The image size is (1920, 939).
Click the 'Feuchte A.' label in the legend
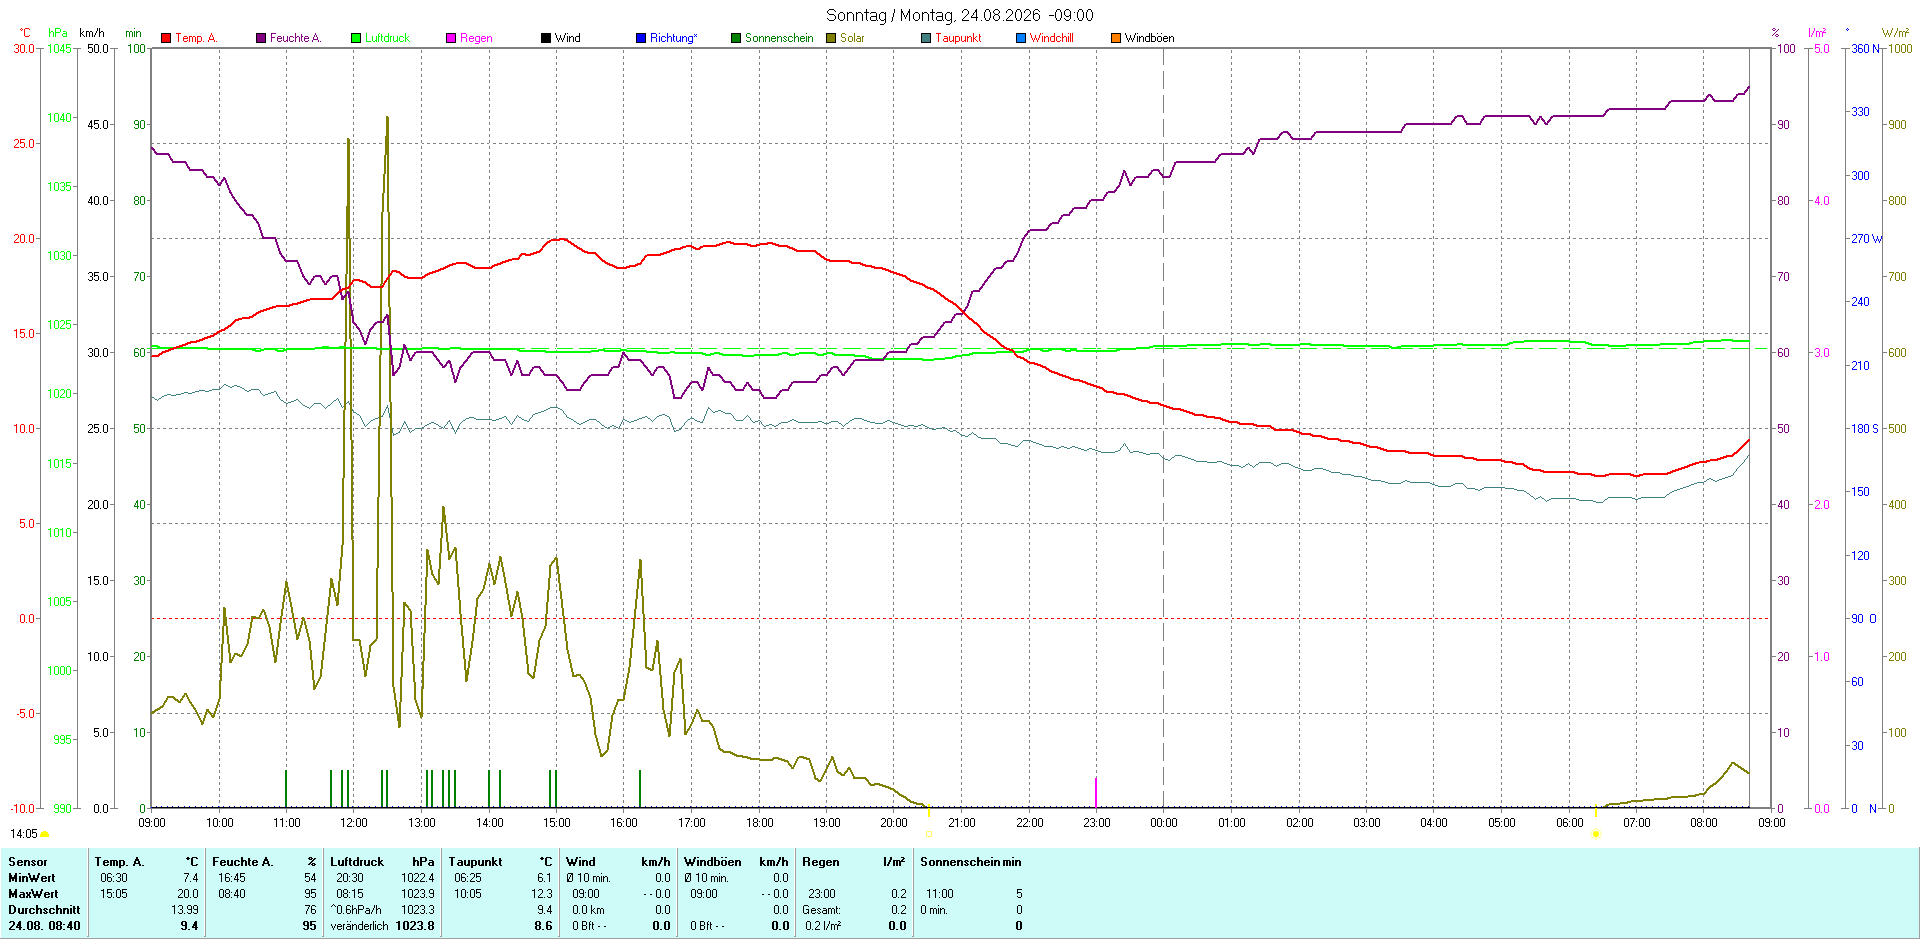coord(296,38)
